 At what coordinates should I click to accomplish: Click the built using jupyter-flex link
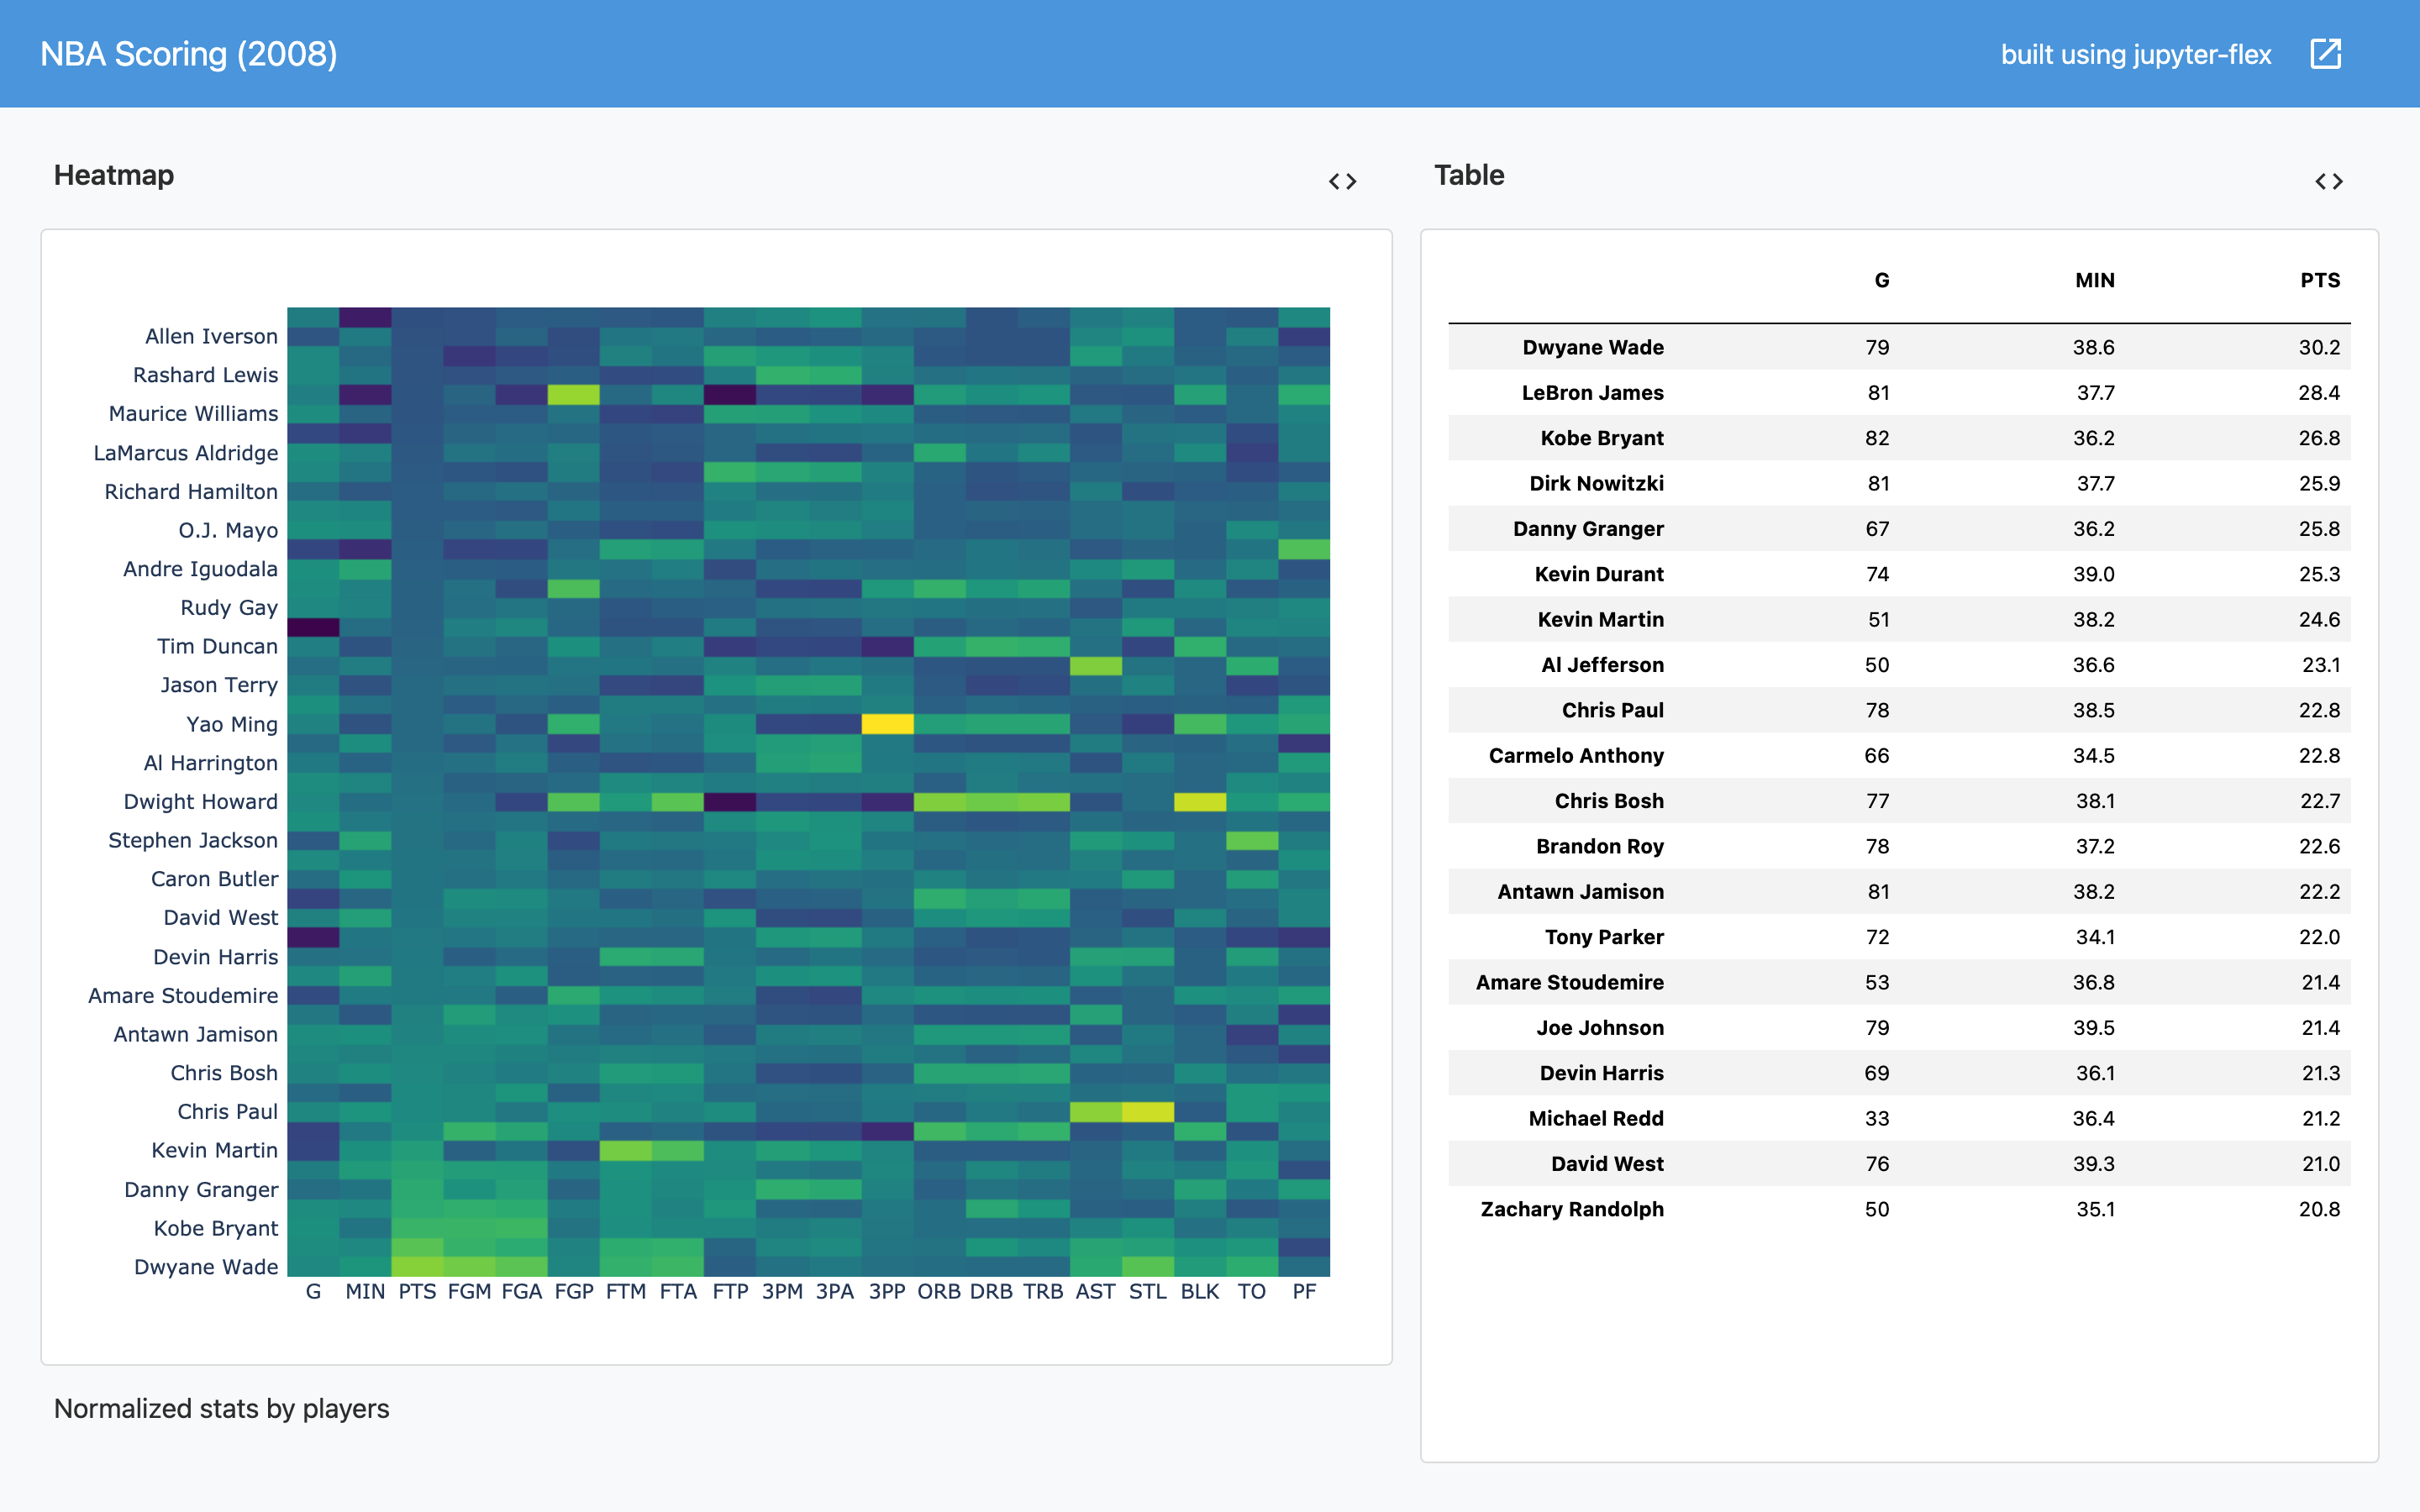tap(2136, 55)
